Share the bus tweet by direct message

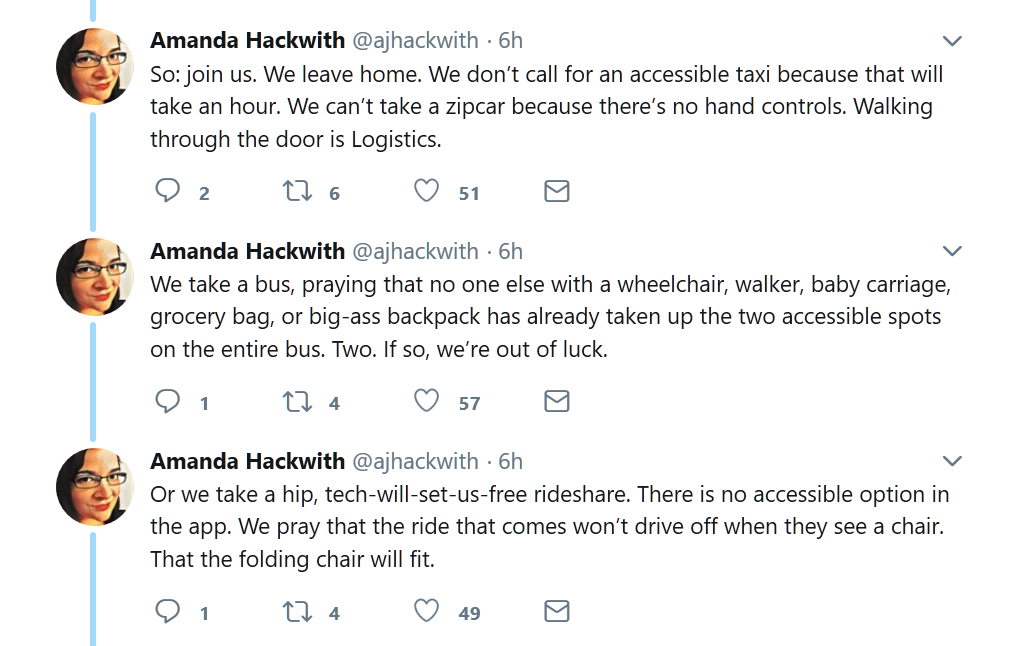[x=556, y=402]
